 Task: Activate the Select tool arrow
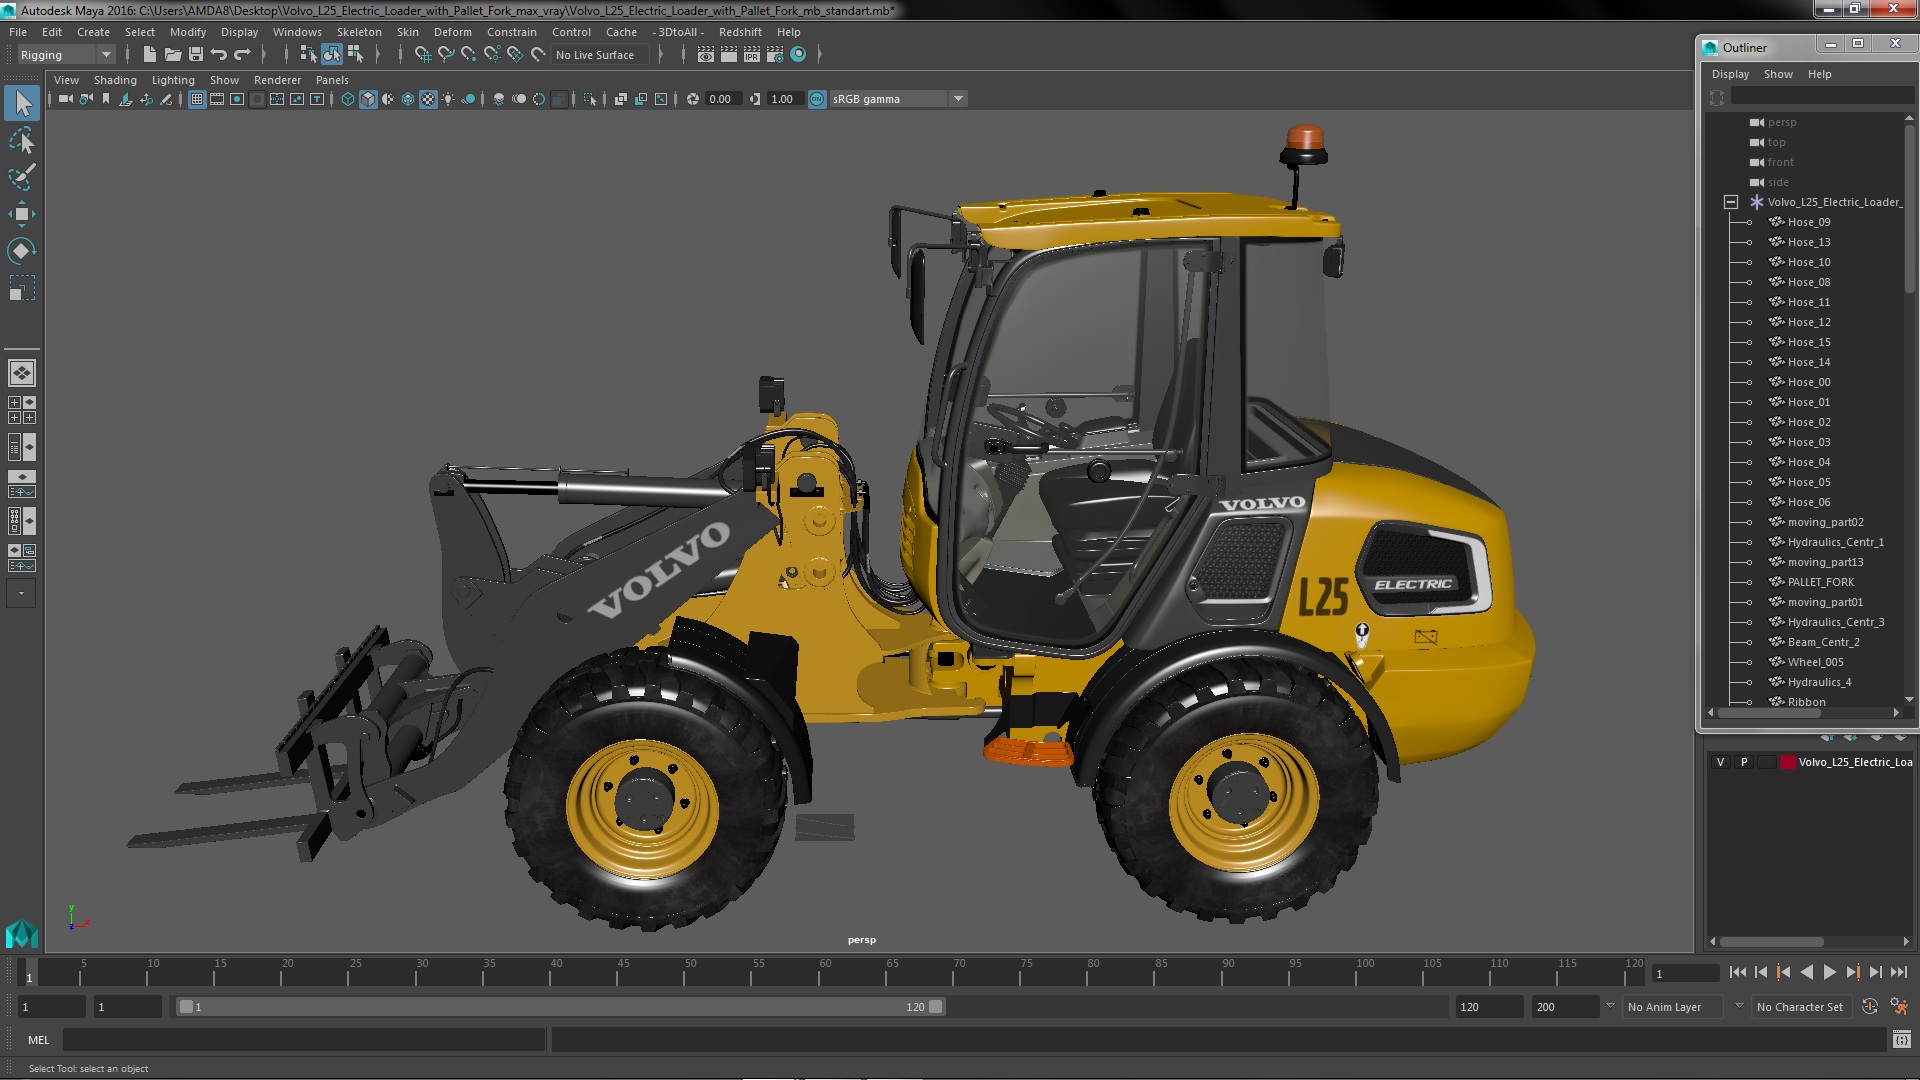coord(22,103)
